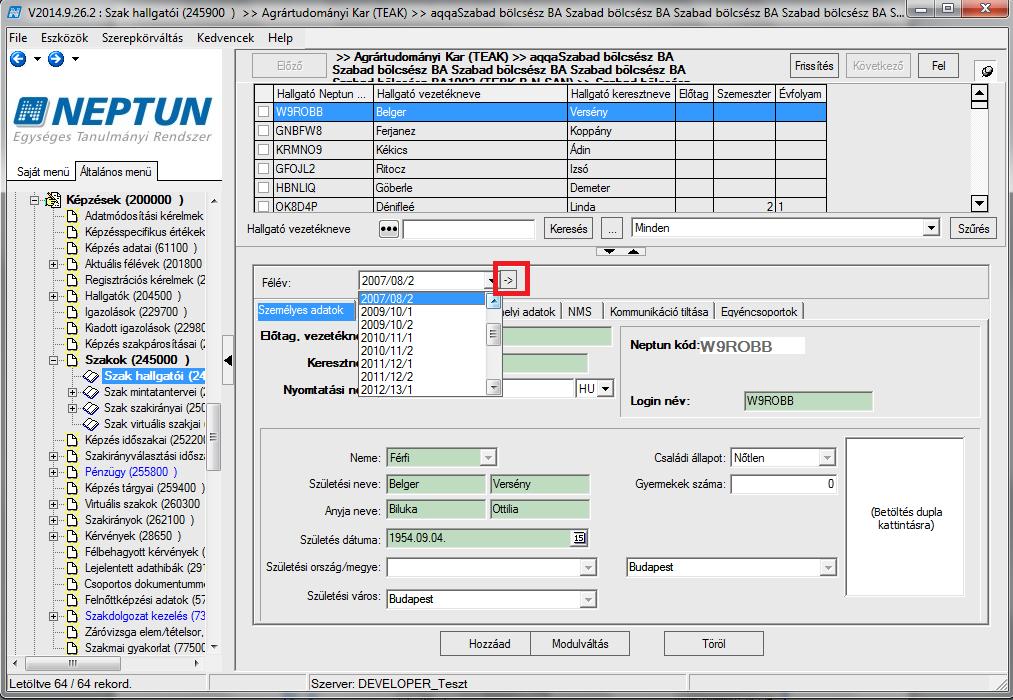Screen dimensions: 1013x700
Task: Click the ellipsis button next to Keresés
Action: pos(612,229)
